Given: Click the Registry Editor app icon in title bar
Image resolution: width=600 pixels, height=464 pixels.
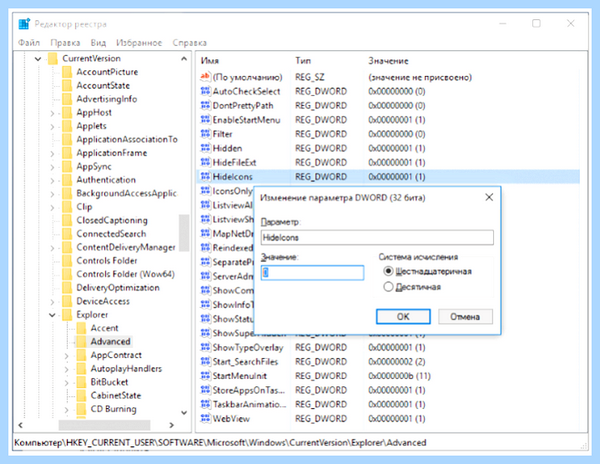Looking at the screenshot, I should pos(24,24).
